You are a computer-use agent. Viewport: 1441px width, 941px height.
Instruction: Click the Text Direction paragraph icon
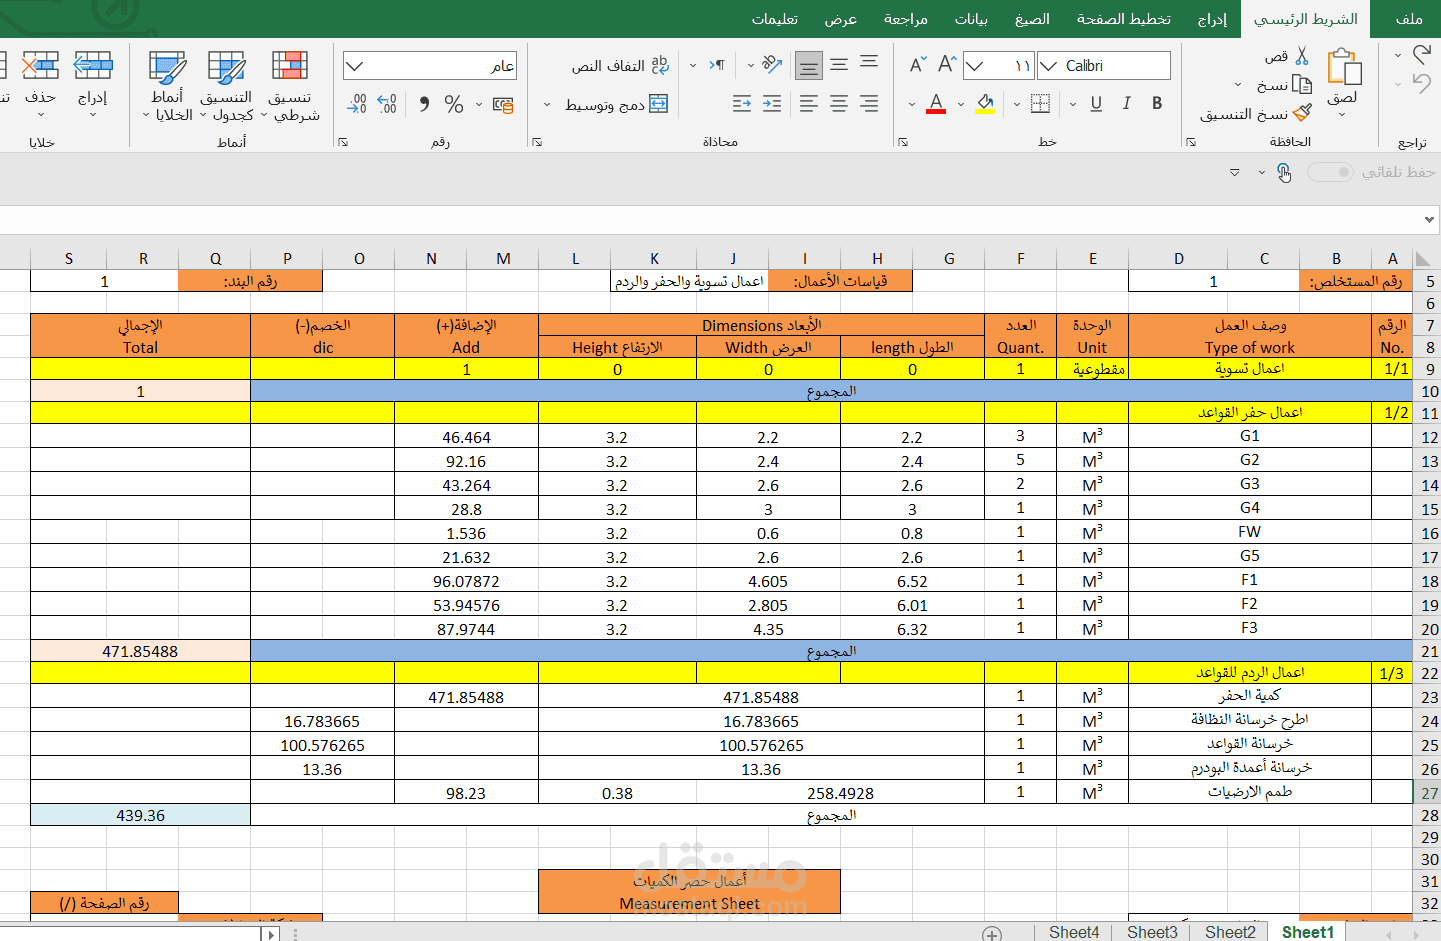pyautogui.click(x=717, y=65)
